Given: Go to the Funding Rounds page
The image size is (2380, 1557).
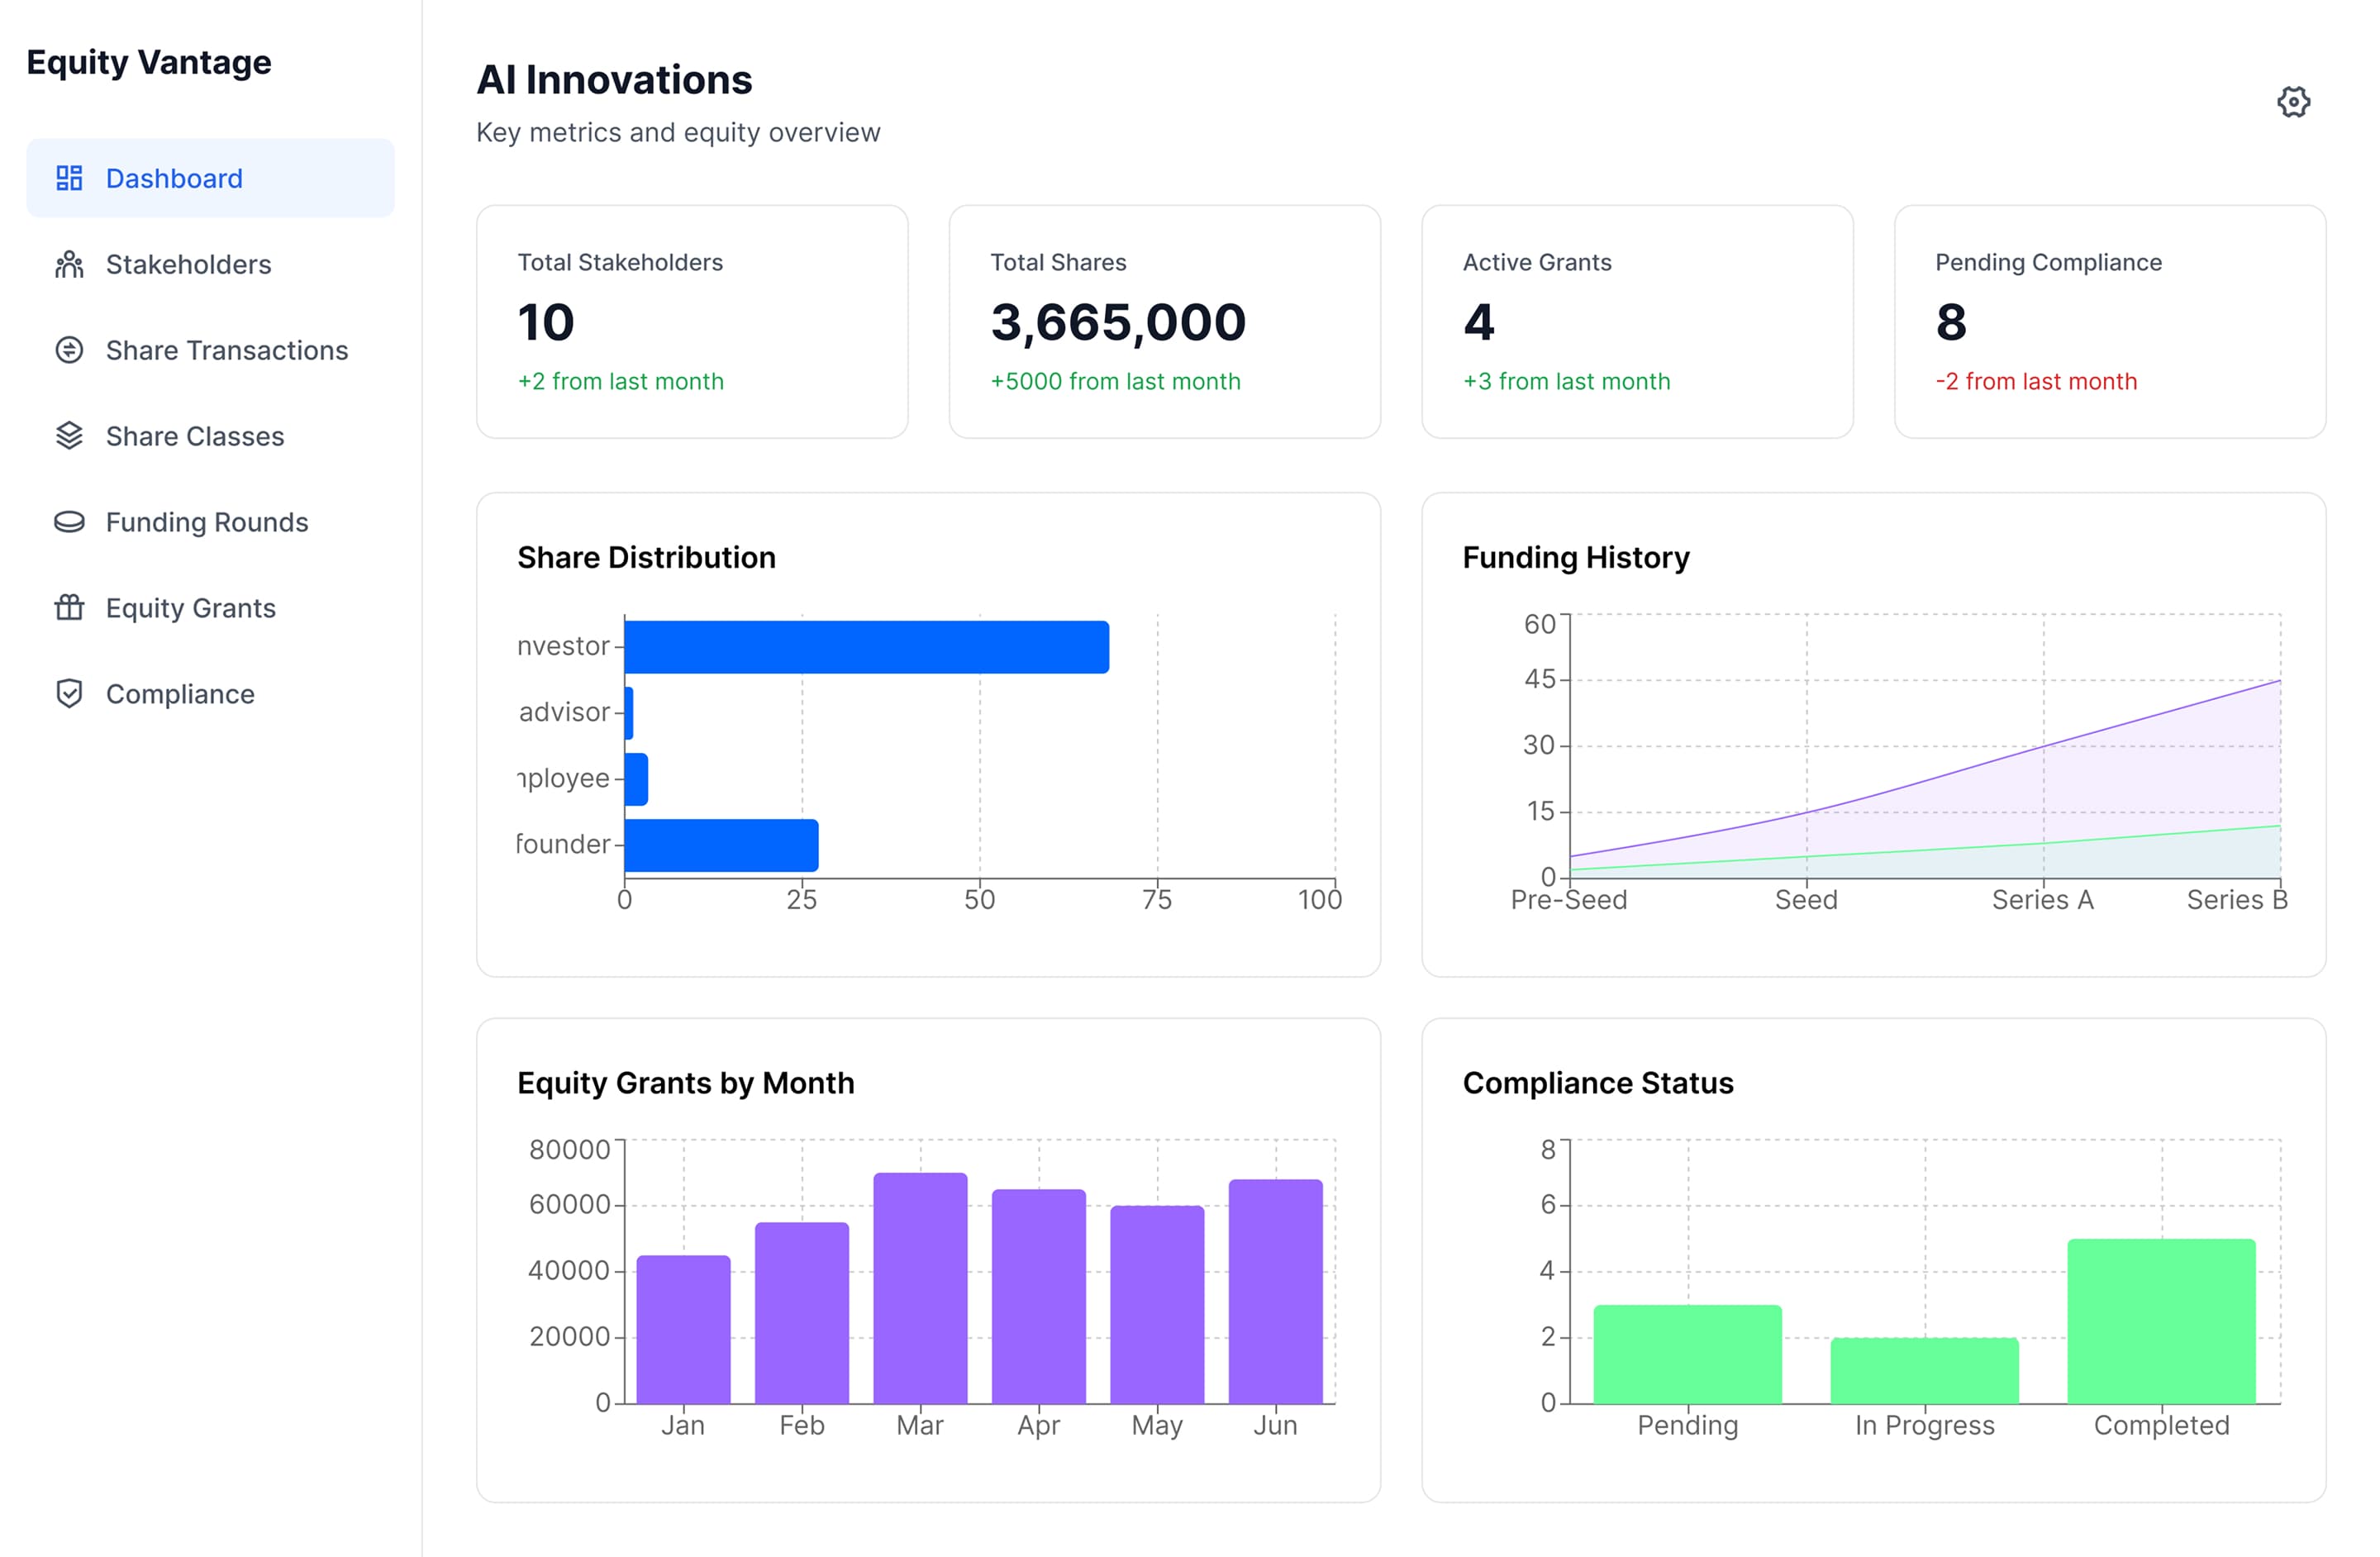Looking at the screenshot, I should coord(207,522).
